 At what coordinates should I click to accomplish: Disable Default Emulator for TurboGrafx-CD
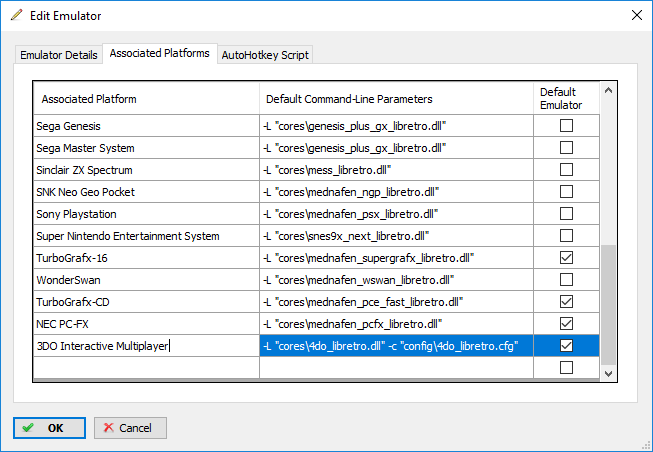pos(566,302)
